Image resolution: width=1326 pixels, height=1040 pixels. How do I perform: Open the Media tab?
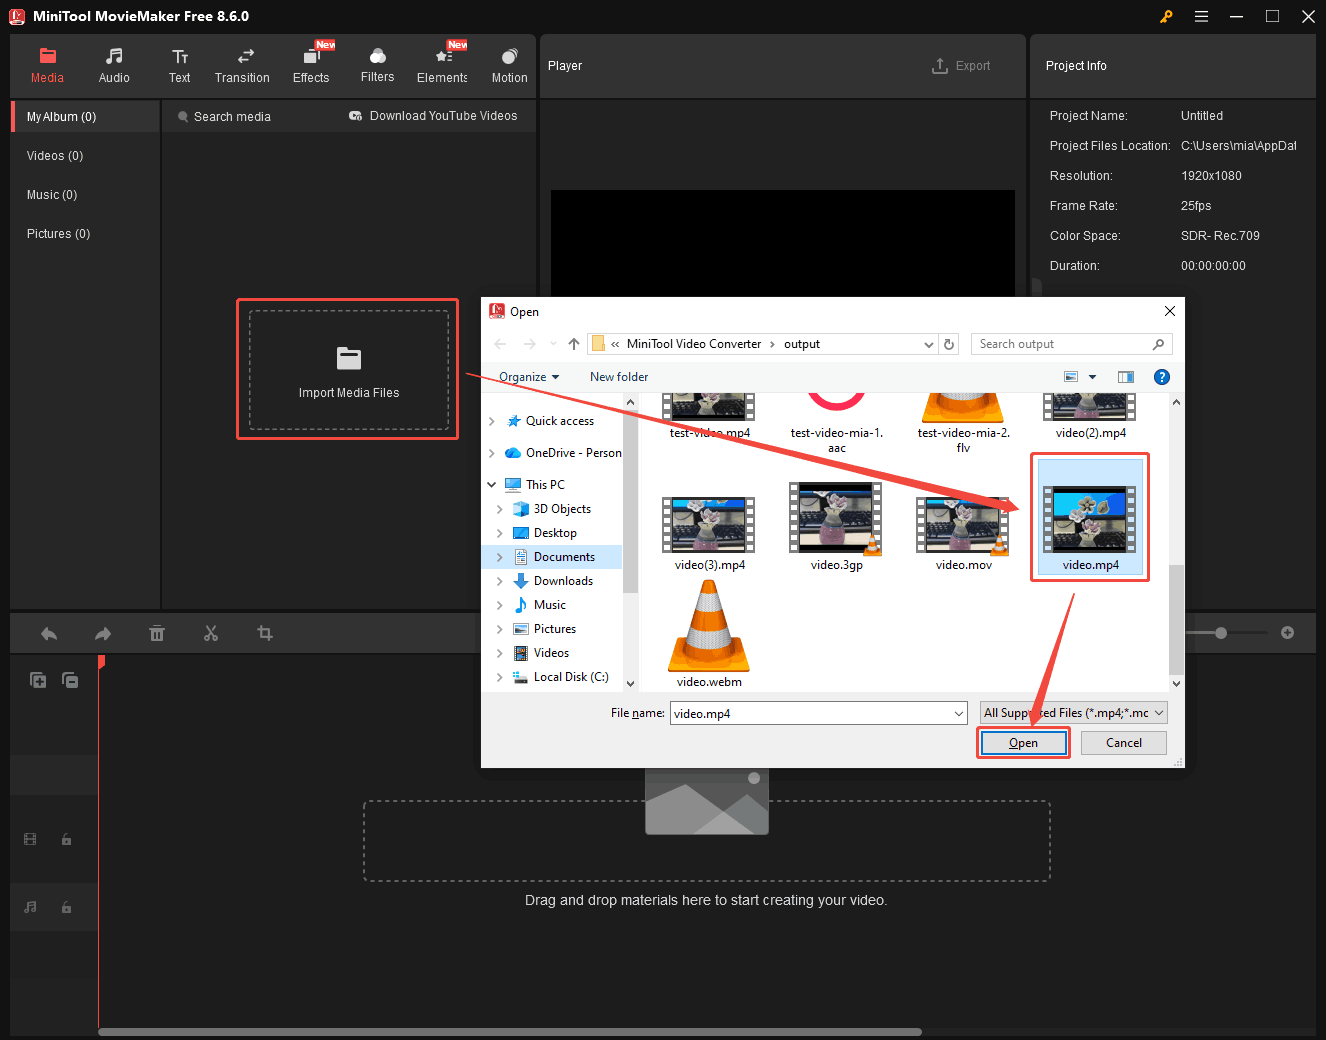pos(47,66)
